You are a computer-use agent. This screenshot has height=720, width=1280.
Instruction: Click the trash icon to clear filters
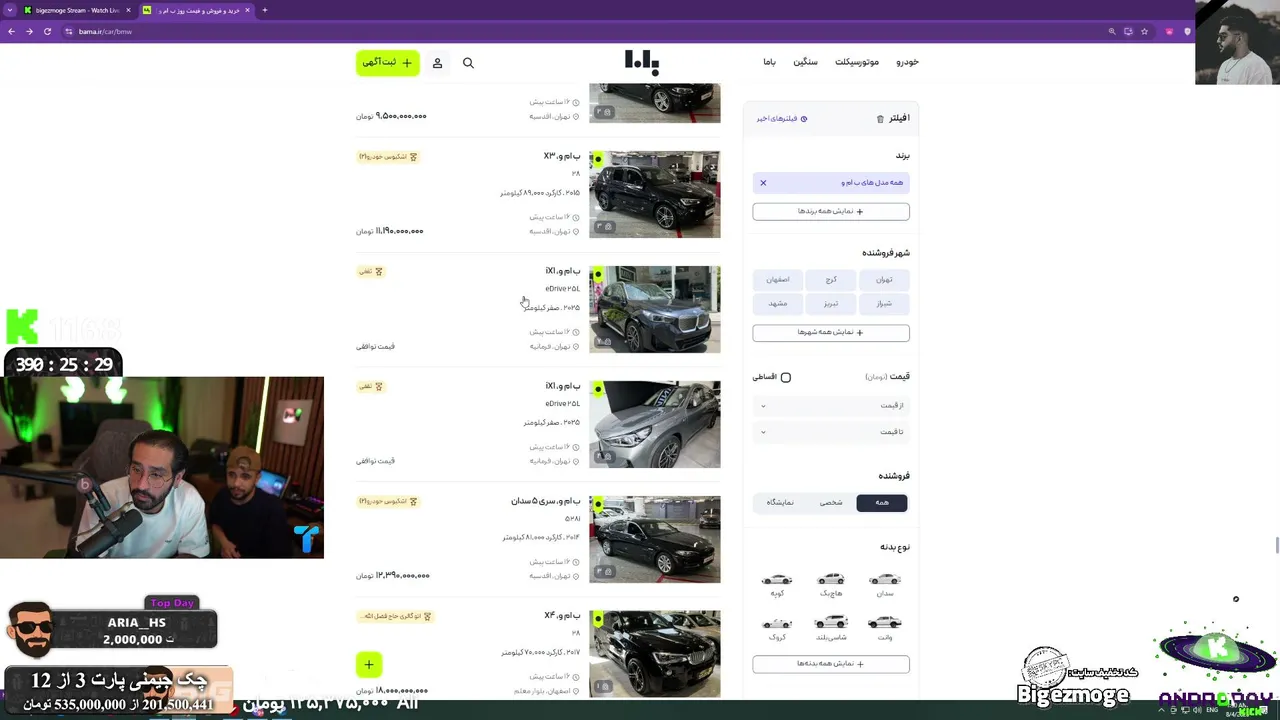(x=880, y=119)
